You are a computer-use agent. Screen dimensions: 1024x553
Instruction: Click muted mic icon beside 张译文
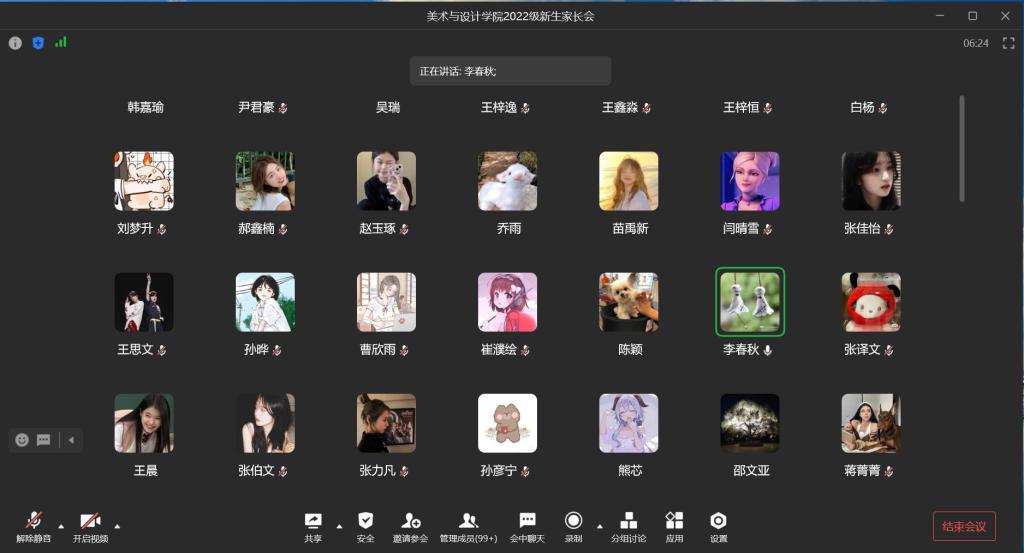click(889, 350)
